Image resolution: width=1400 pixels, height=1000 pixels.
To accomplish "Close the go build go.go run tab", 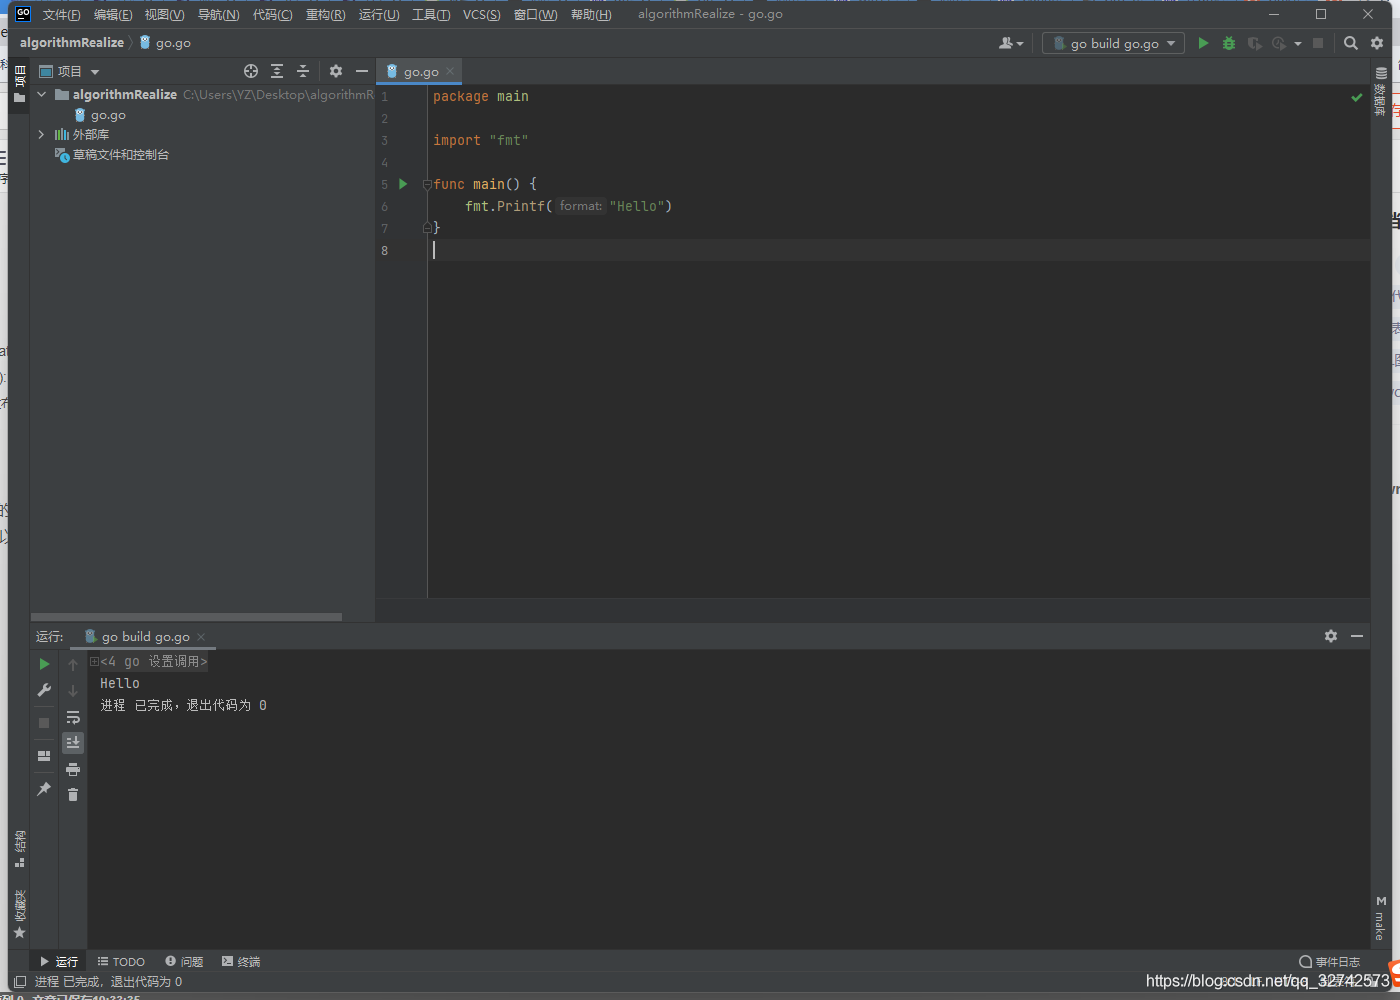I will 201,637.
